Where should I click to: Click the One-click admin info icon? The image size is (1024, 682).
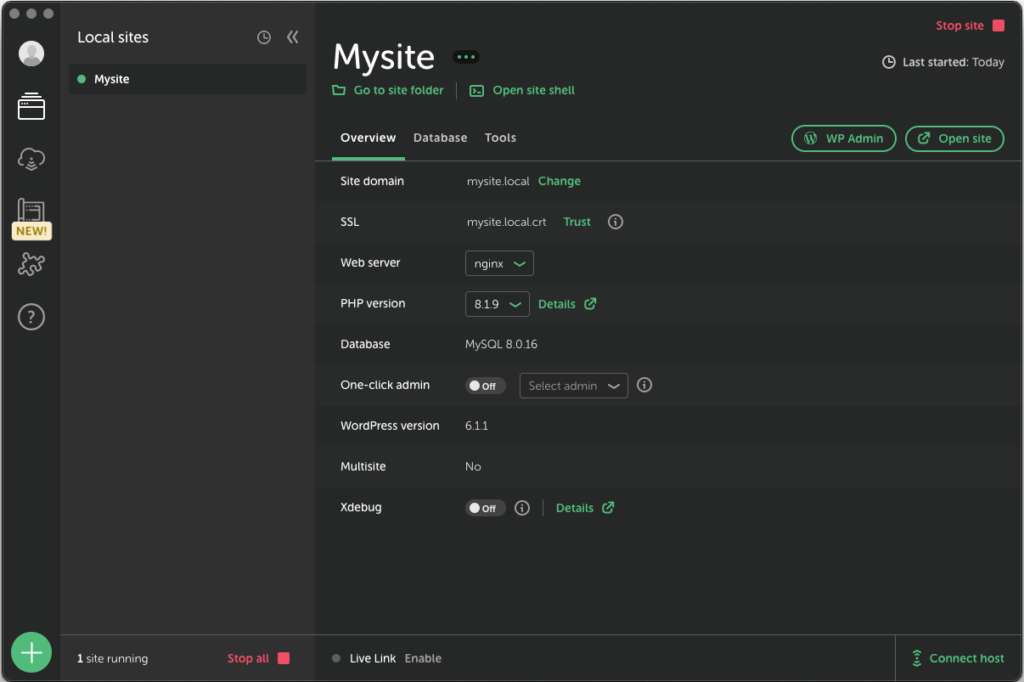[645, 385]
